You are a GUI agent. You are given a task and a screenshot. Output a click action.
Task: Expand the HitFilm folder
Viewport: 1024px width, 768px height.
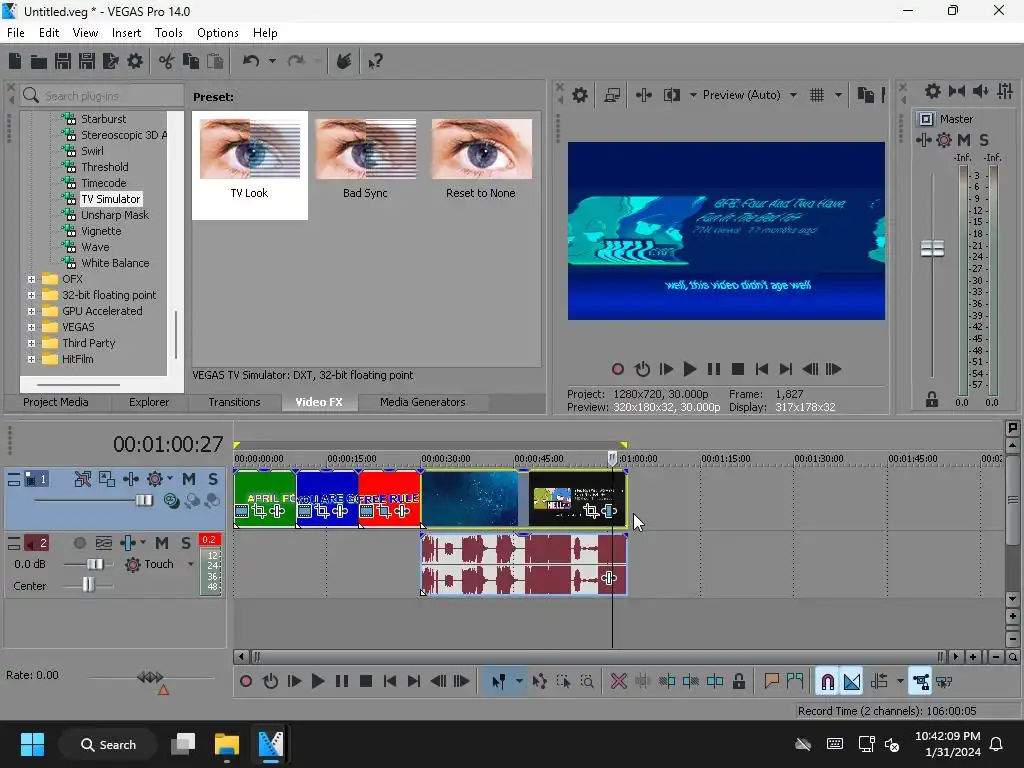31,359
